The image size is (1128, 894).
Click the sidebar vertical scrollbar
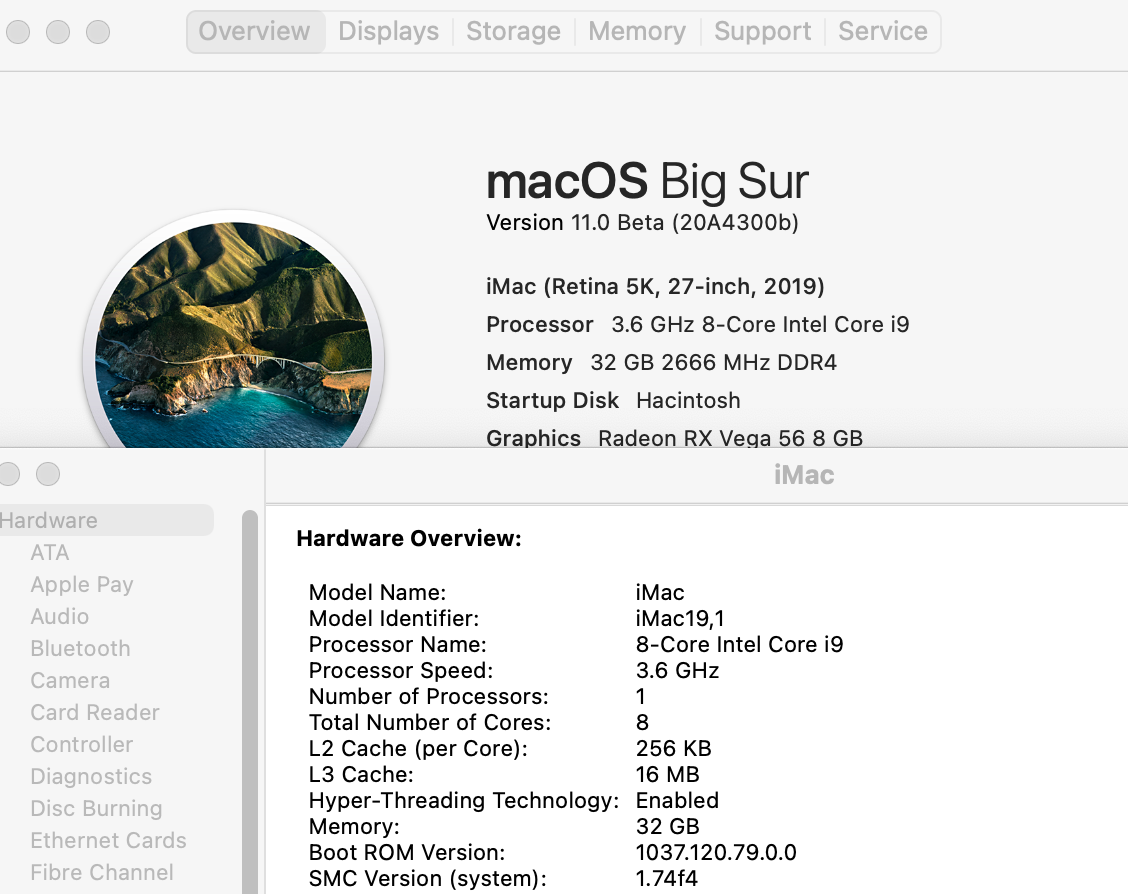coord(250,701)
